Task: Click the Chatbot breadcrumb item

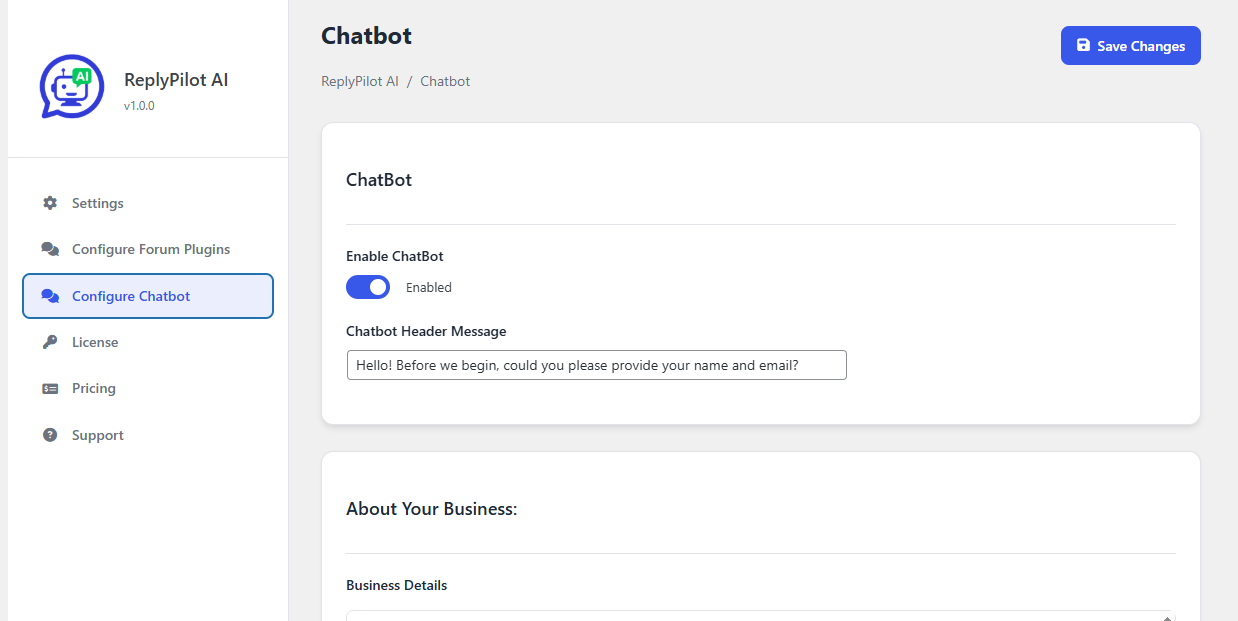Action: tap(445, 81)
